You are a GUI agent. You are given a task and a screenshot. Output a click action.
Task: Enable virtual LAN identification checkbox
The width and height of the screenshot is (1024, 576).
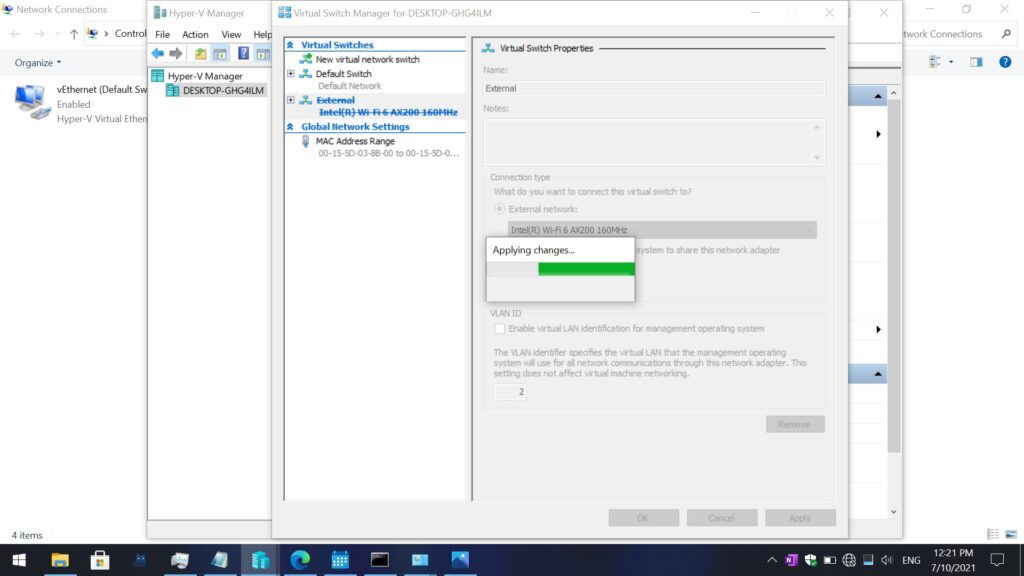(500, 328)
